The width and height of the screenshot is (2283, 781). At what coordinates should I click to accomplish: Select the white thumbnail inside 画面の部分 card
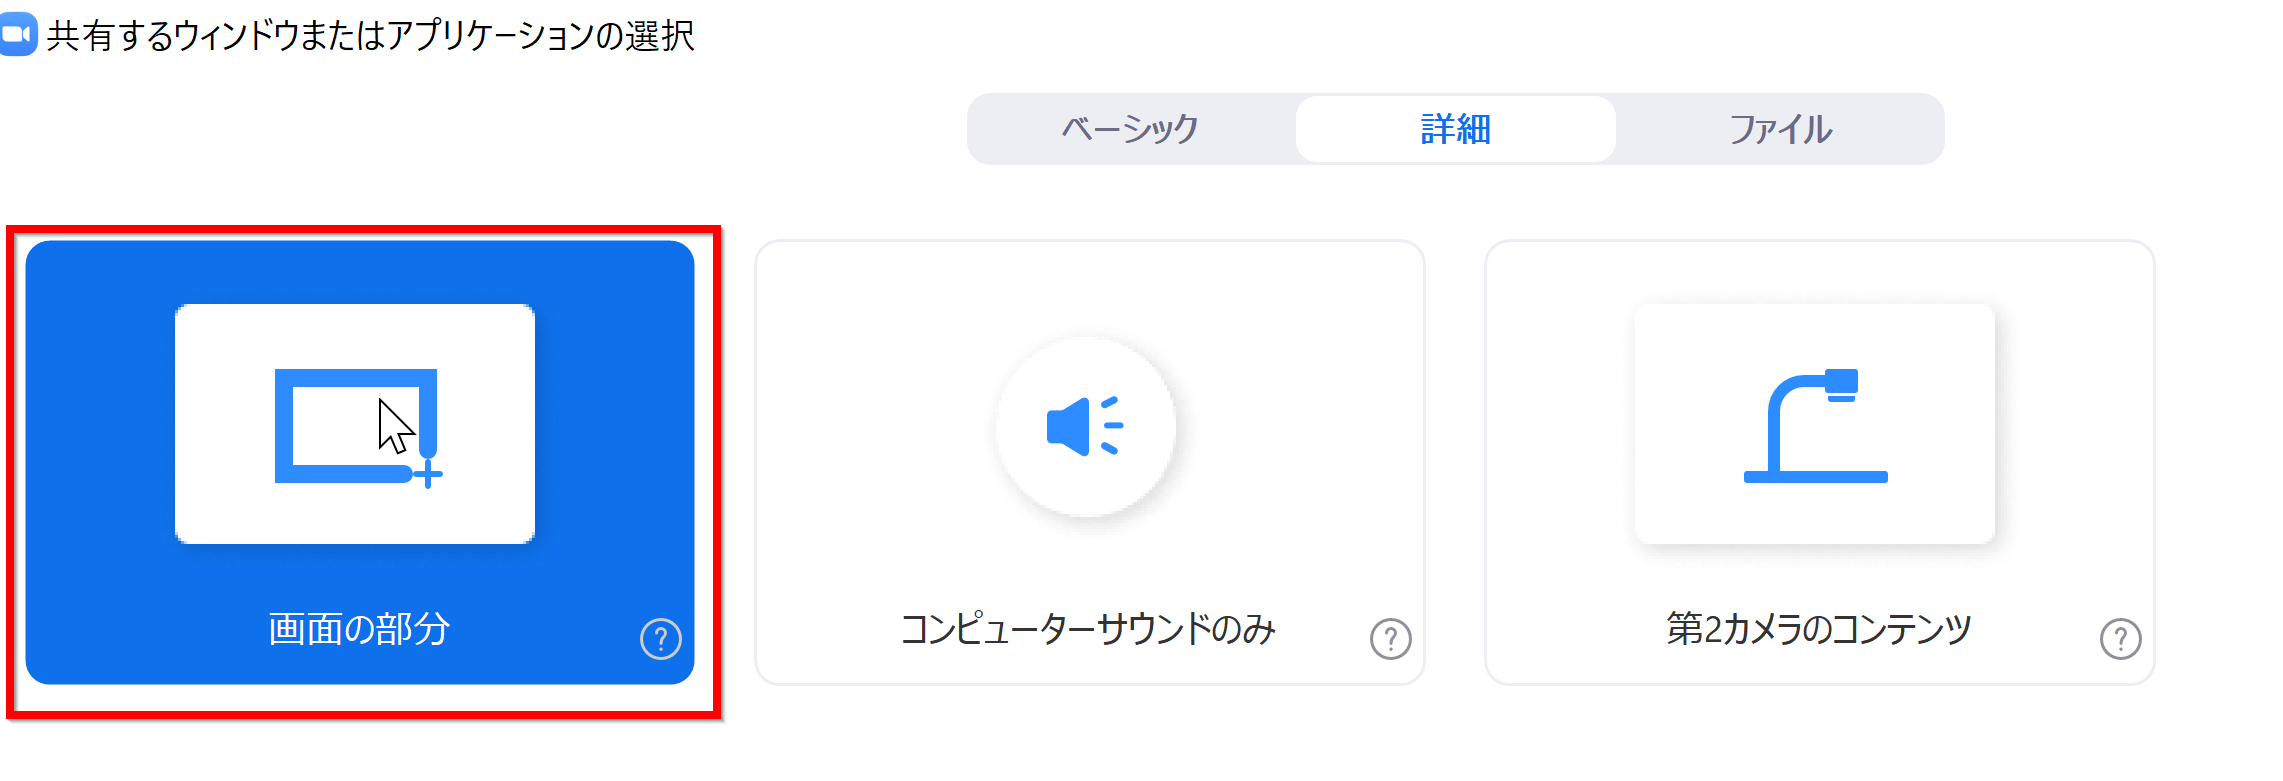click(355, 424)
